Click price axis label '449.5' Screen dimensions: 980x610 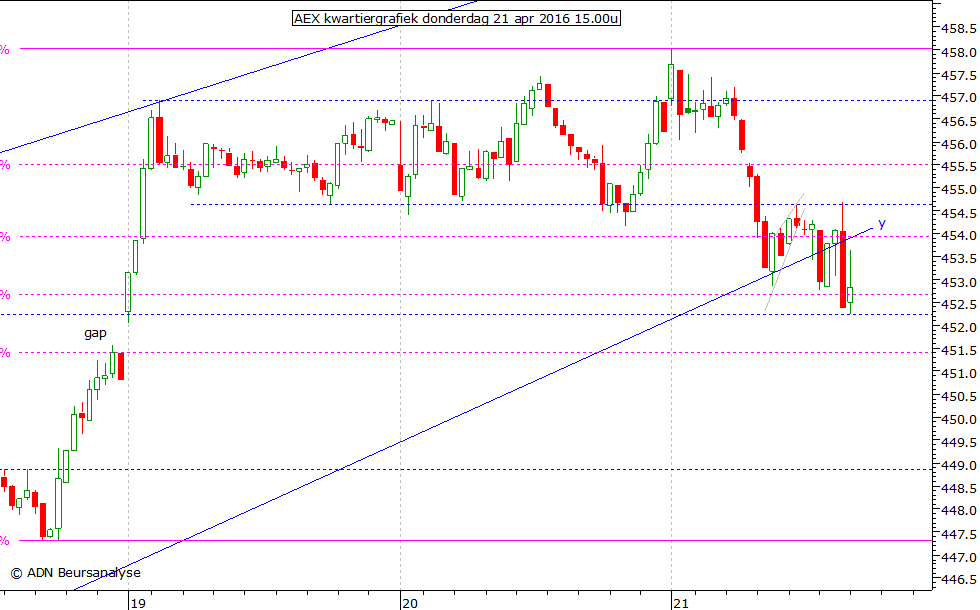click(959, 442)
